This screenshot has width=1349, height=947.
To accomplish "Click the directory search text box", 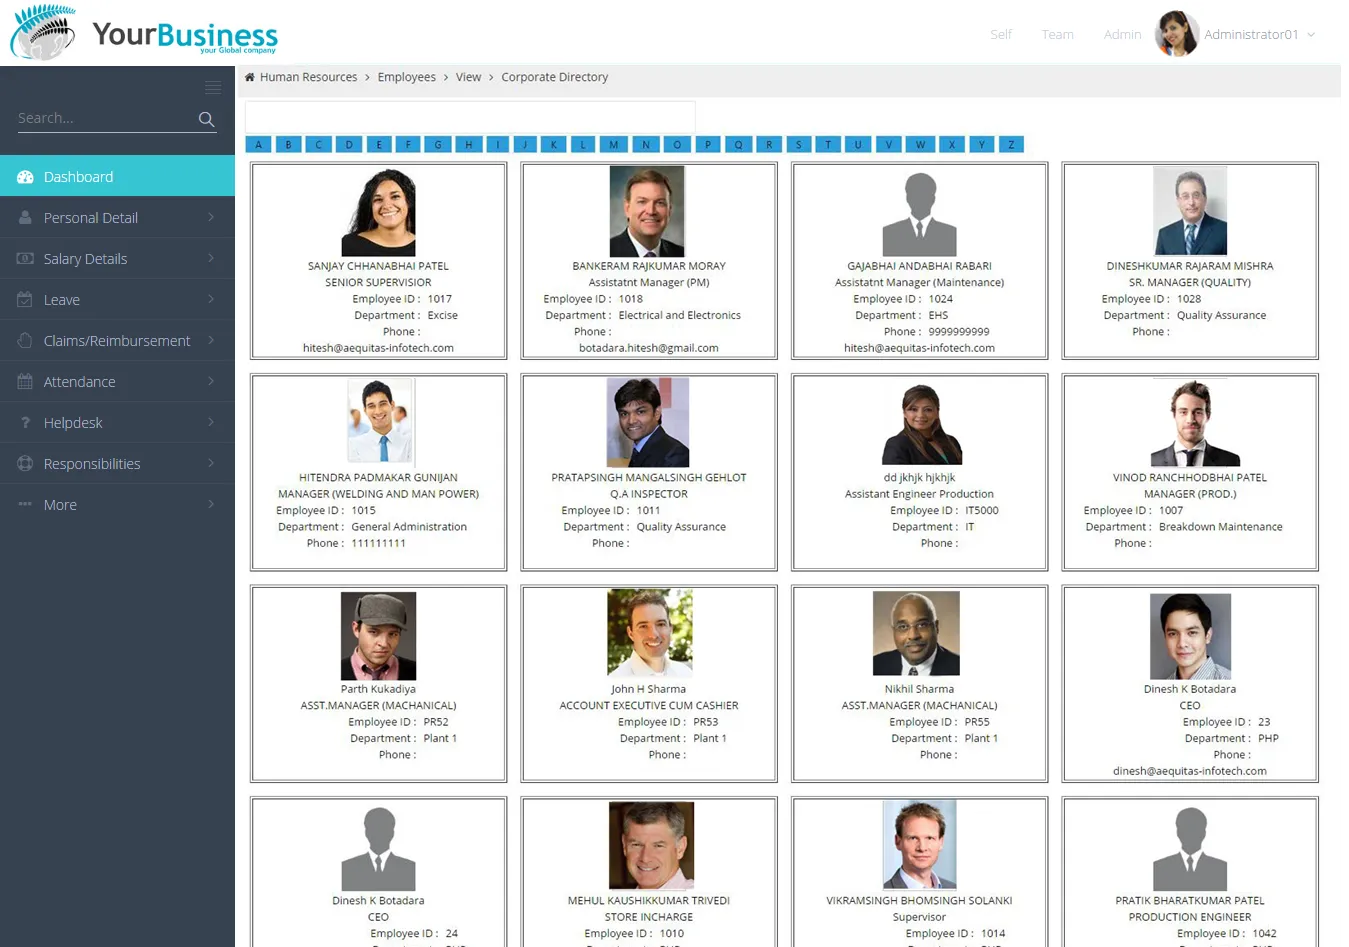I will [x=470, y=117].
